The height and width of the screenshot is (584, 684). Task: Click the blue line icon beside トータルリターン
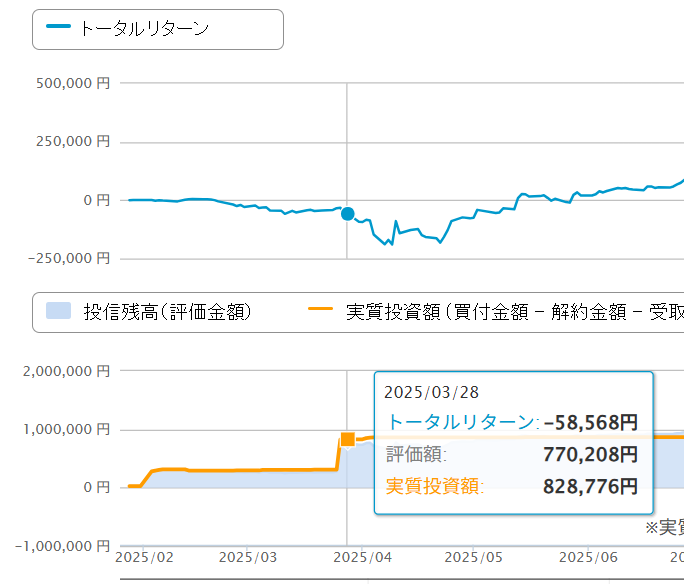point(58,28)
